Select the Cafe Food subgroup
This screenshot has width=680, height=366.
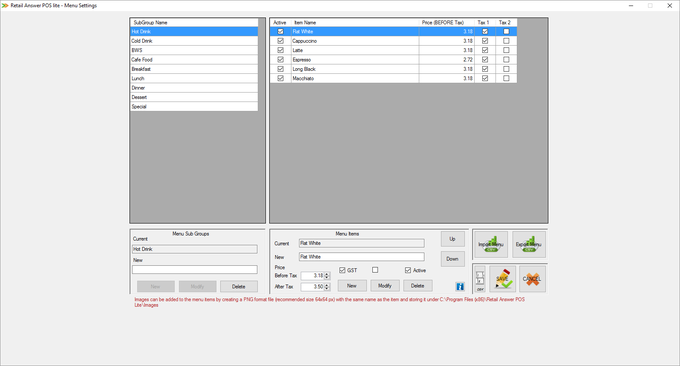[194, 60]
